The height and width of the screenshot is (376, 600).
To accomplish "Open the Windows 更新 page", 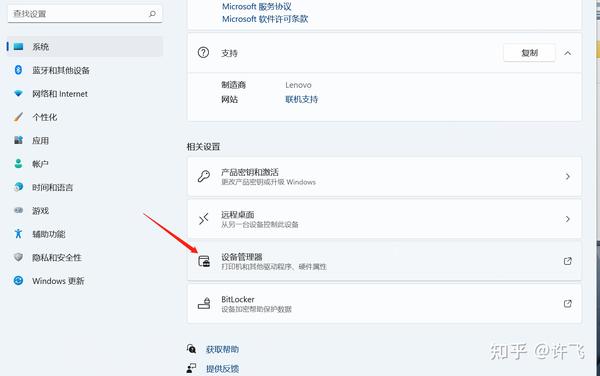I will pyautogui.click(x=85, y=280).
